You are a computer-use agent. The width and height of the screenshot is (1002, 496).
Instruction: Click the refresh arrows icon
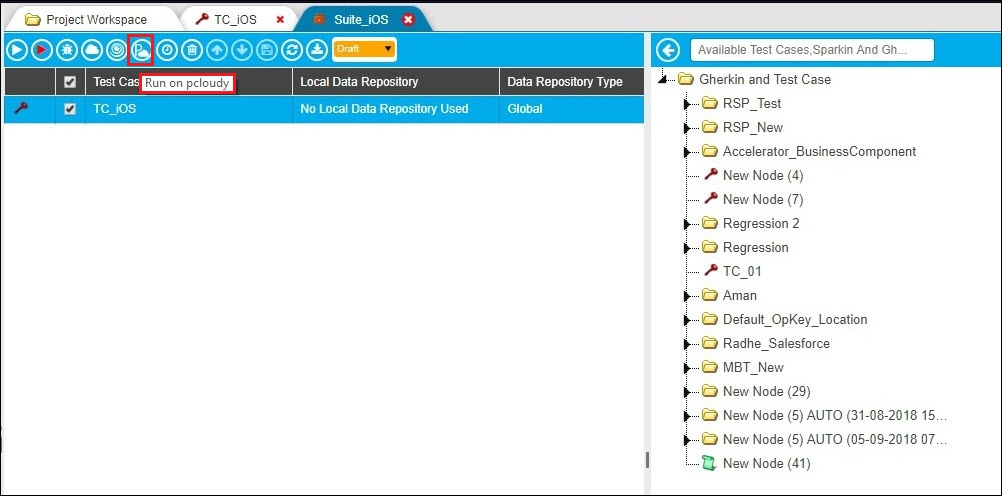click(x=291, y=50)
